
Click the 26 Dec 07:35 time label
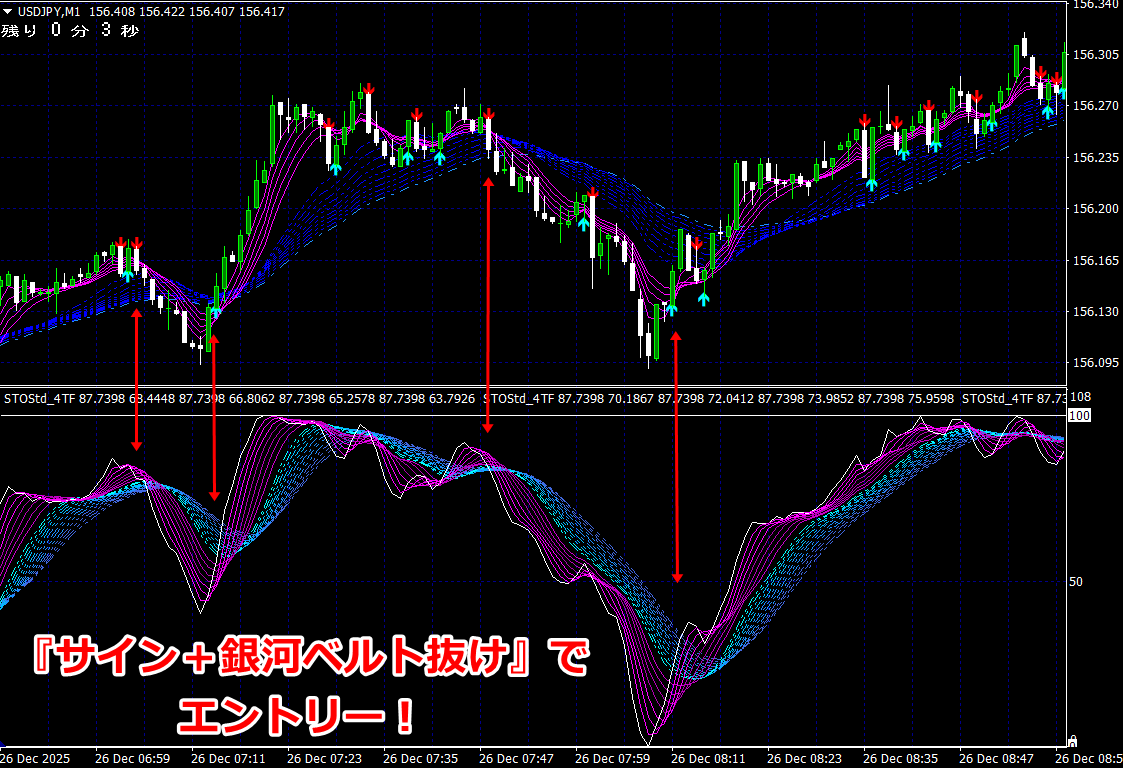(420, 758)
